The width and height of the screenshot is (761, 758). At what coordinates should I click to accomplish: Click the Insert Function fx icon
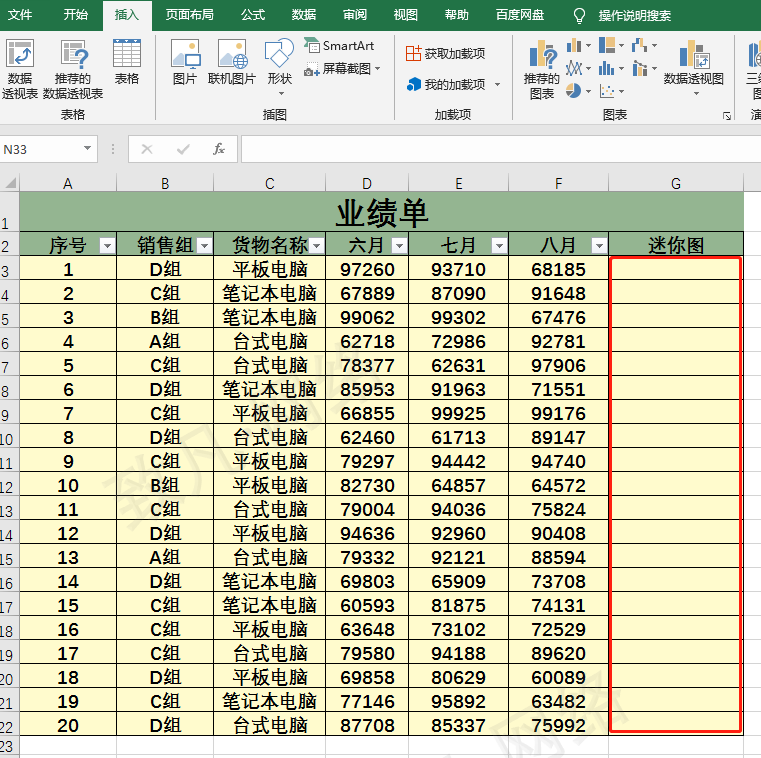click(x=219, y=149)
